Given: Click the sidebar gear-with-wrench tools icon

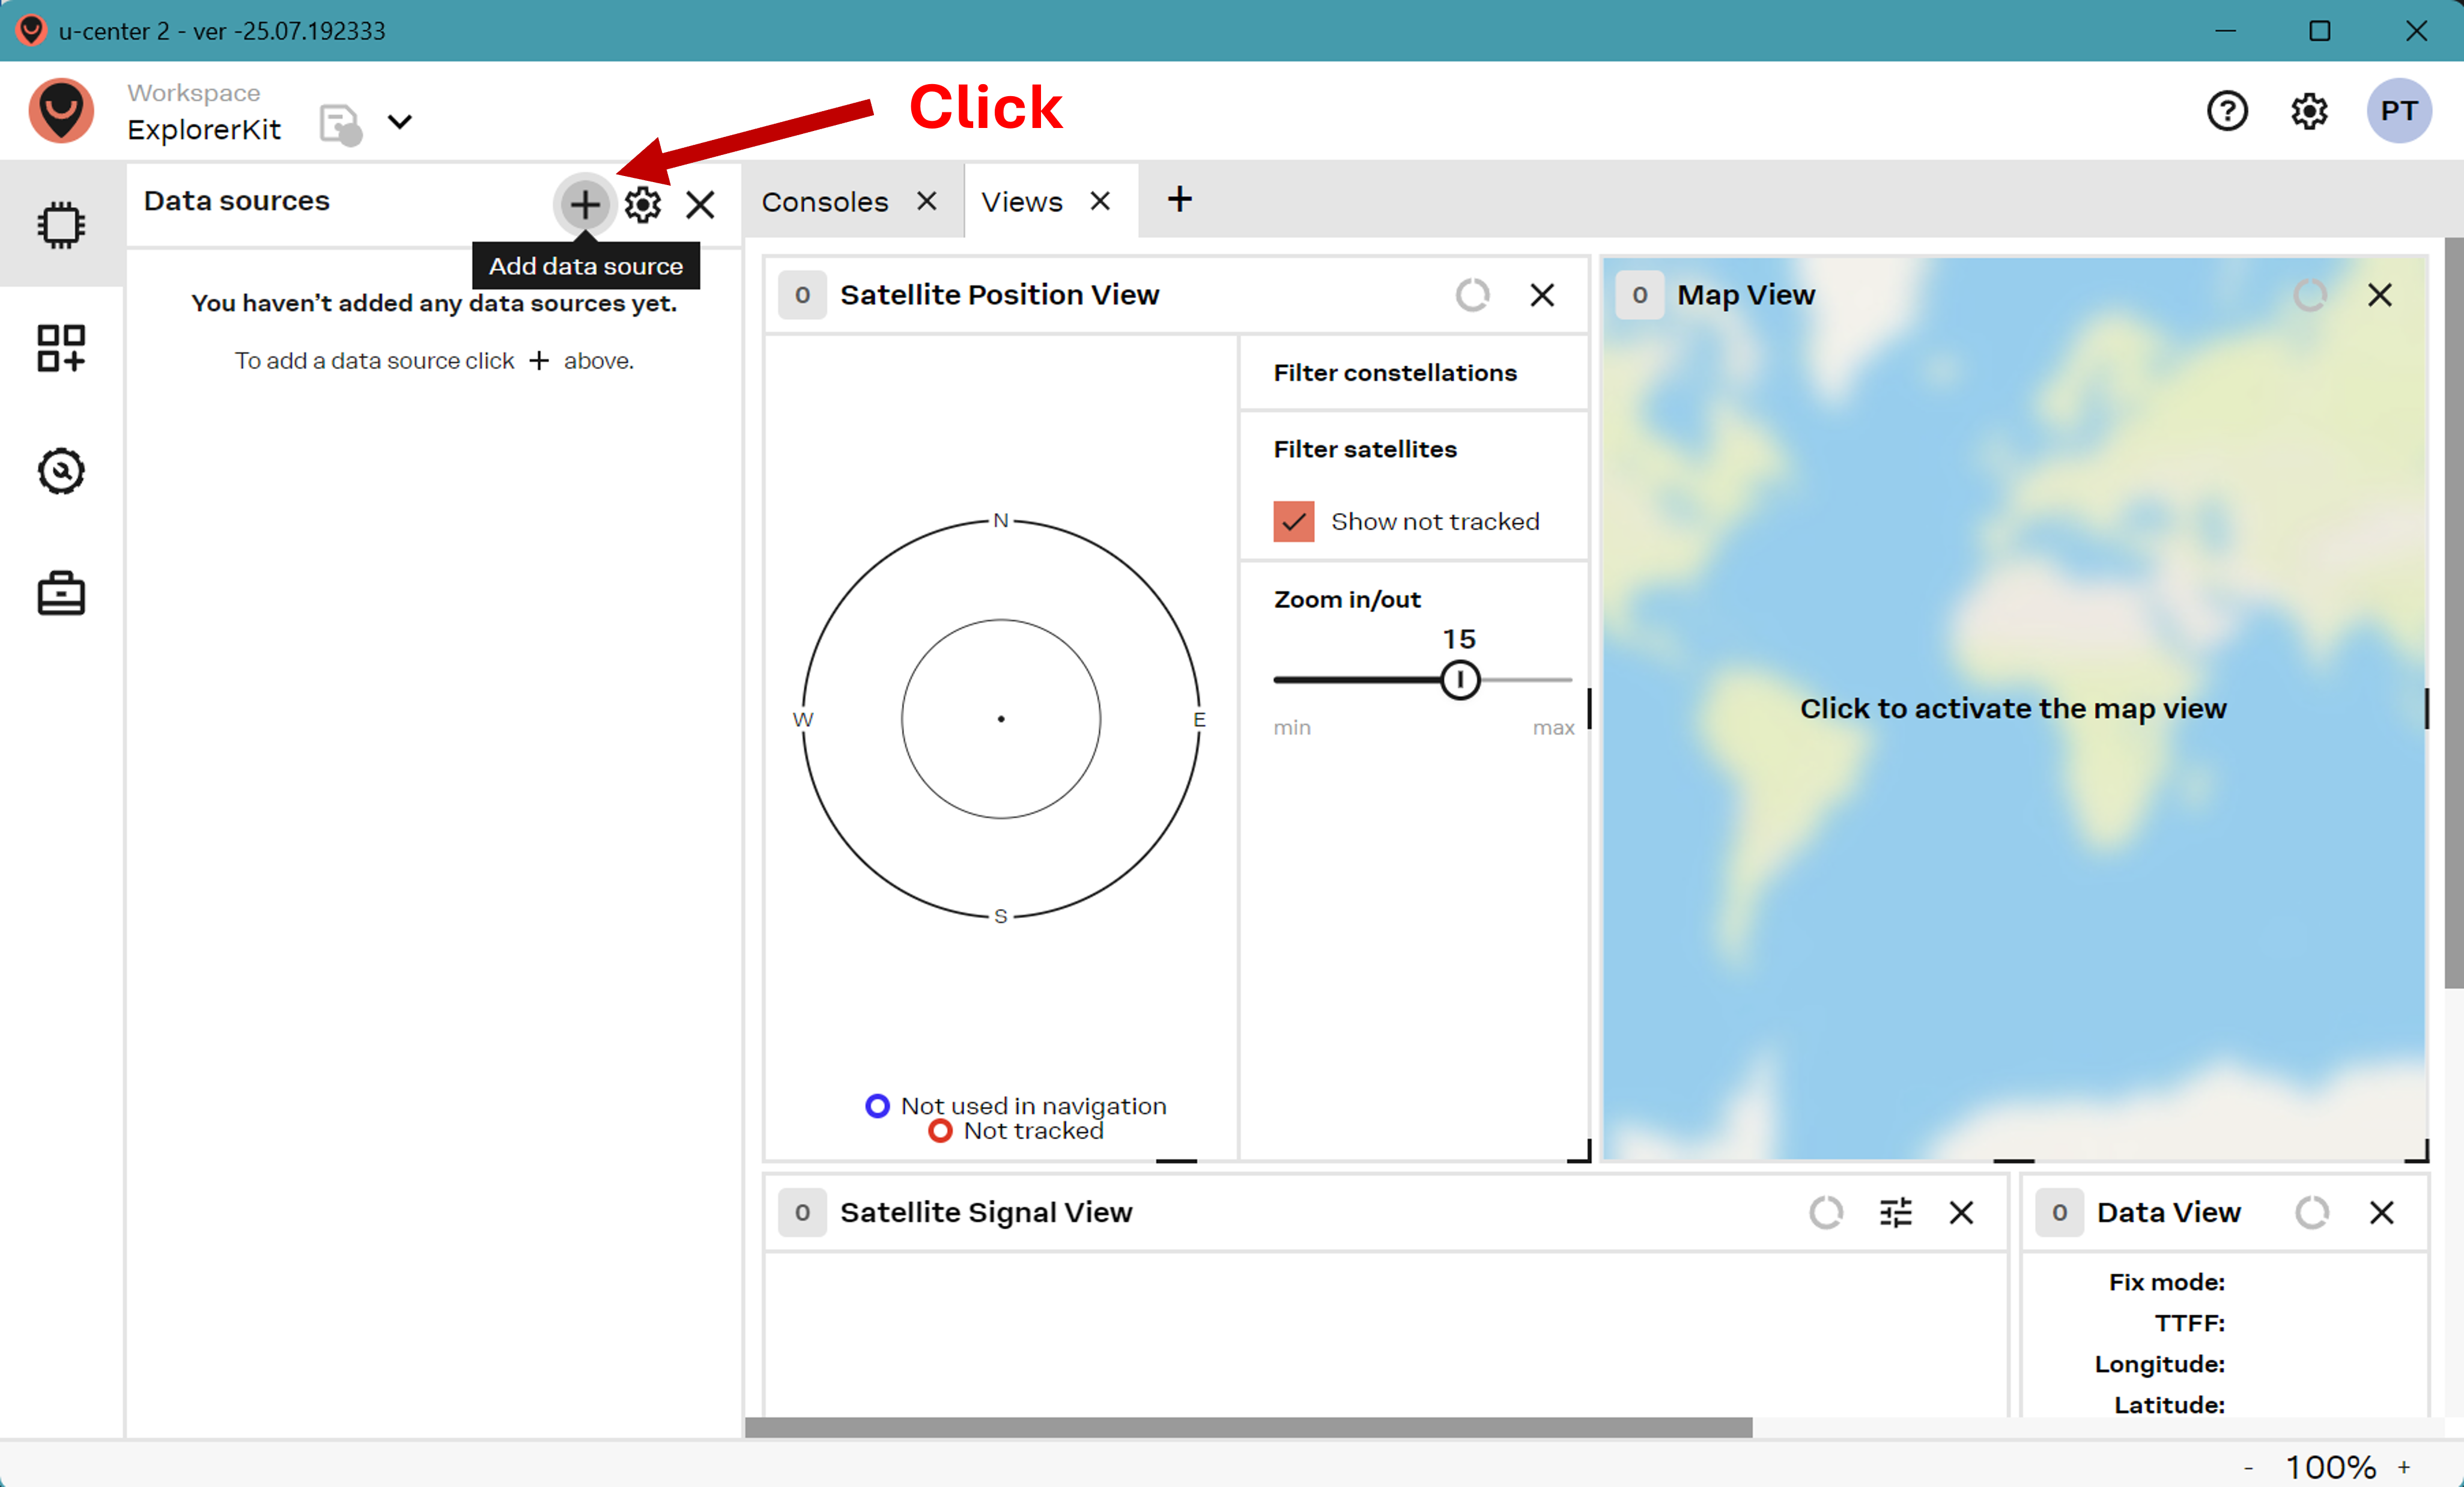Looking at the screenshot, I should click(x=61, y=471).
